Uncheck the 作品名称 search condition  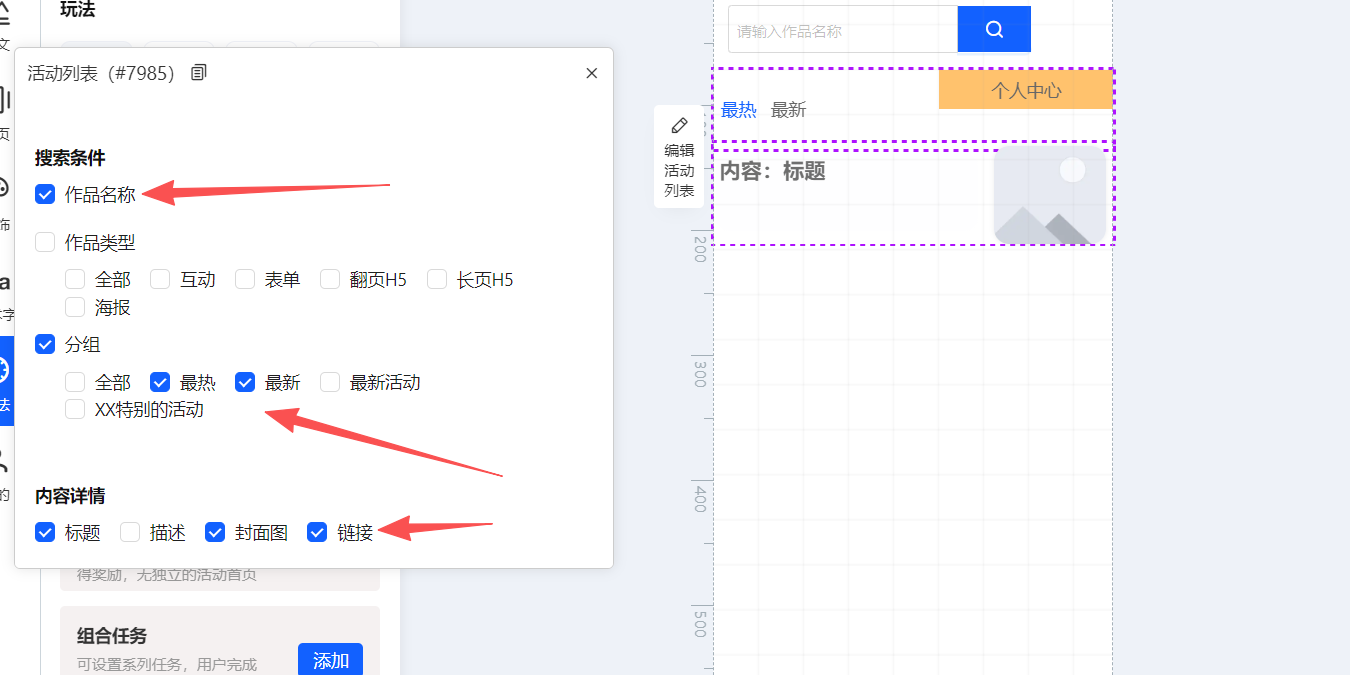pos(45,195)
